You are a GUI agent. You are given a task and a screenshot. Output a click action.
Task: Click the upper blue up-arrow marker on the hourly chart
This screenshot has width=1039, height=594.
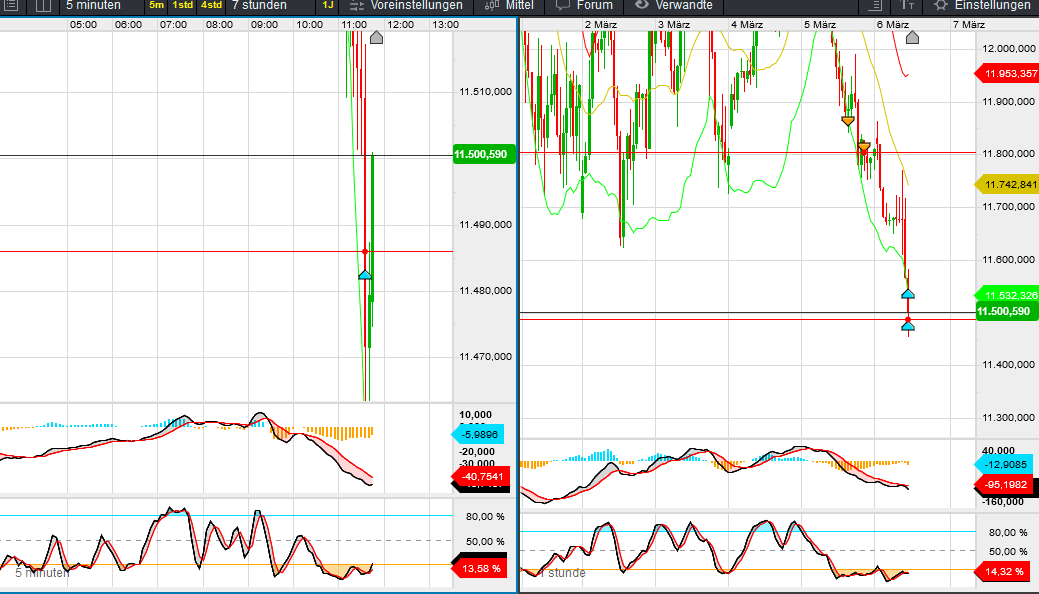click(908, 293)
